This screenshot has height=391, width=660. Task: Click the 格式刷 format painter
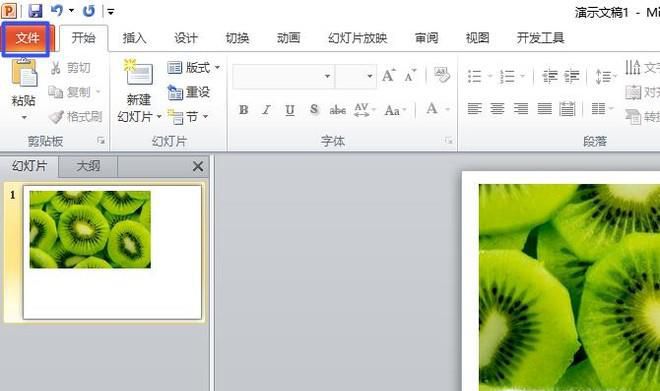coord(75,116)
